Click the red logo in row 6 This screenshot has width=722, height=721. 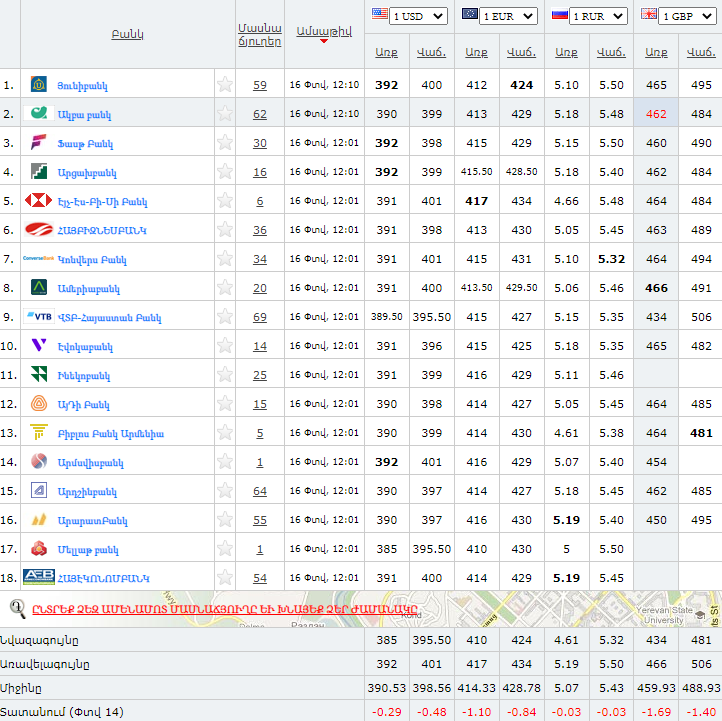point(39,229)
